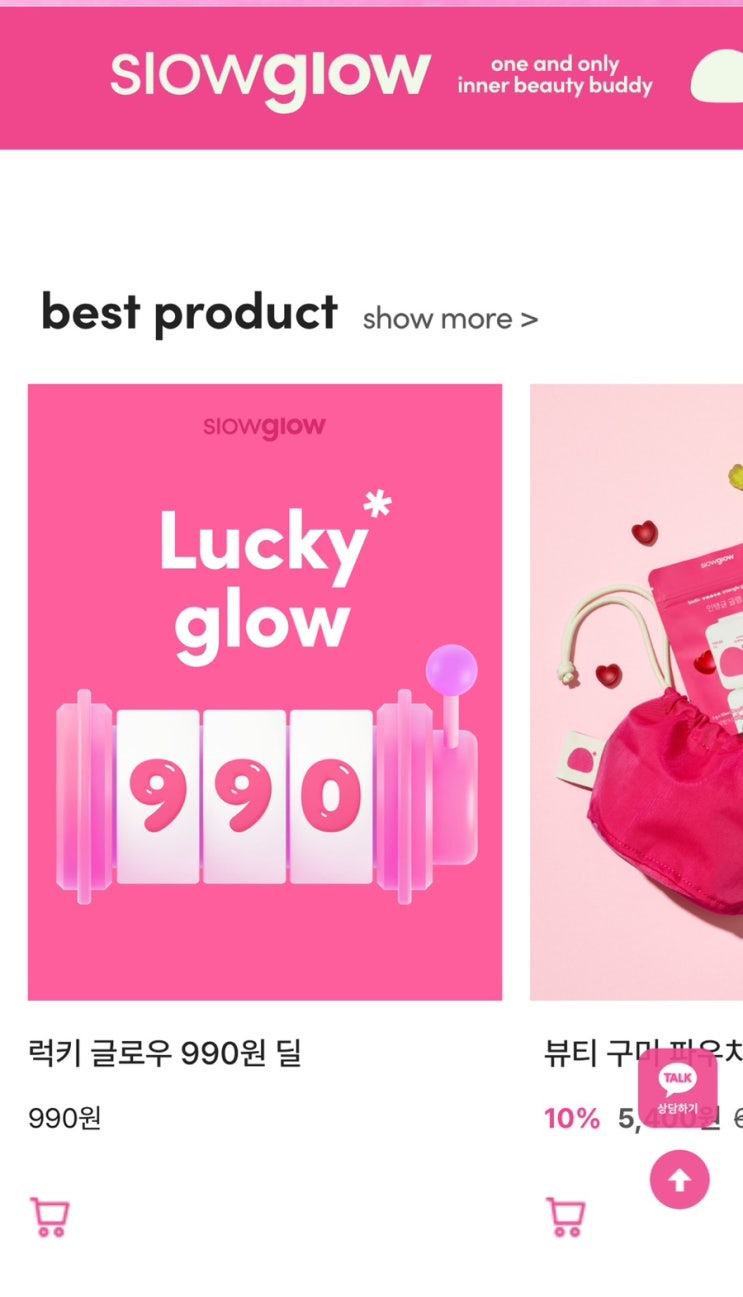Click the 10% discount label
This screenshot has width=743, height=1297.
coord(572,1118)
